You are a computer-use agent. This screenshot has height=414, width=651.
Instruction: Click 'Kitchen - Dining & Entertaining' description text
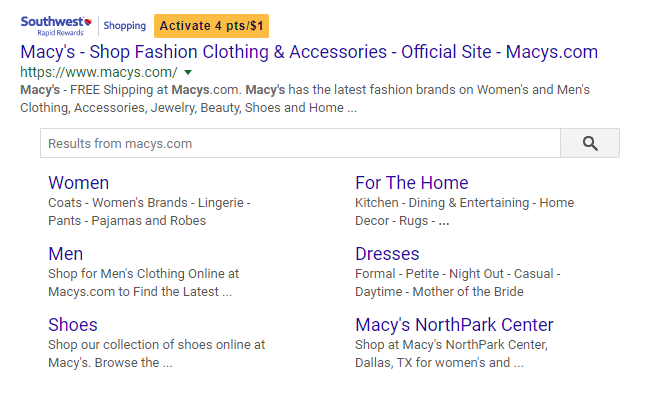(442, 203)
